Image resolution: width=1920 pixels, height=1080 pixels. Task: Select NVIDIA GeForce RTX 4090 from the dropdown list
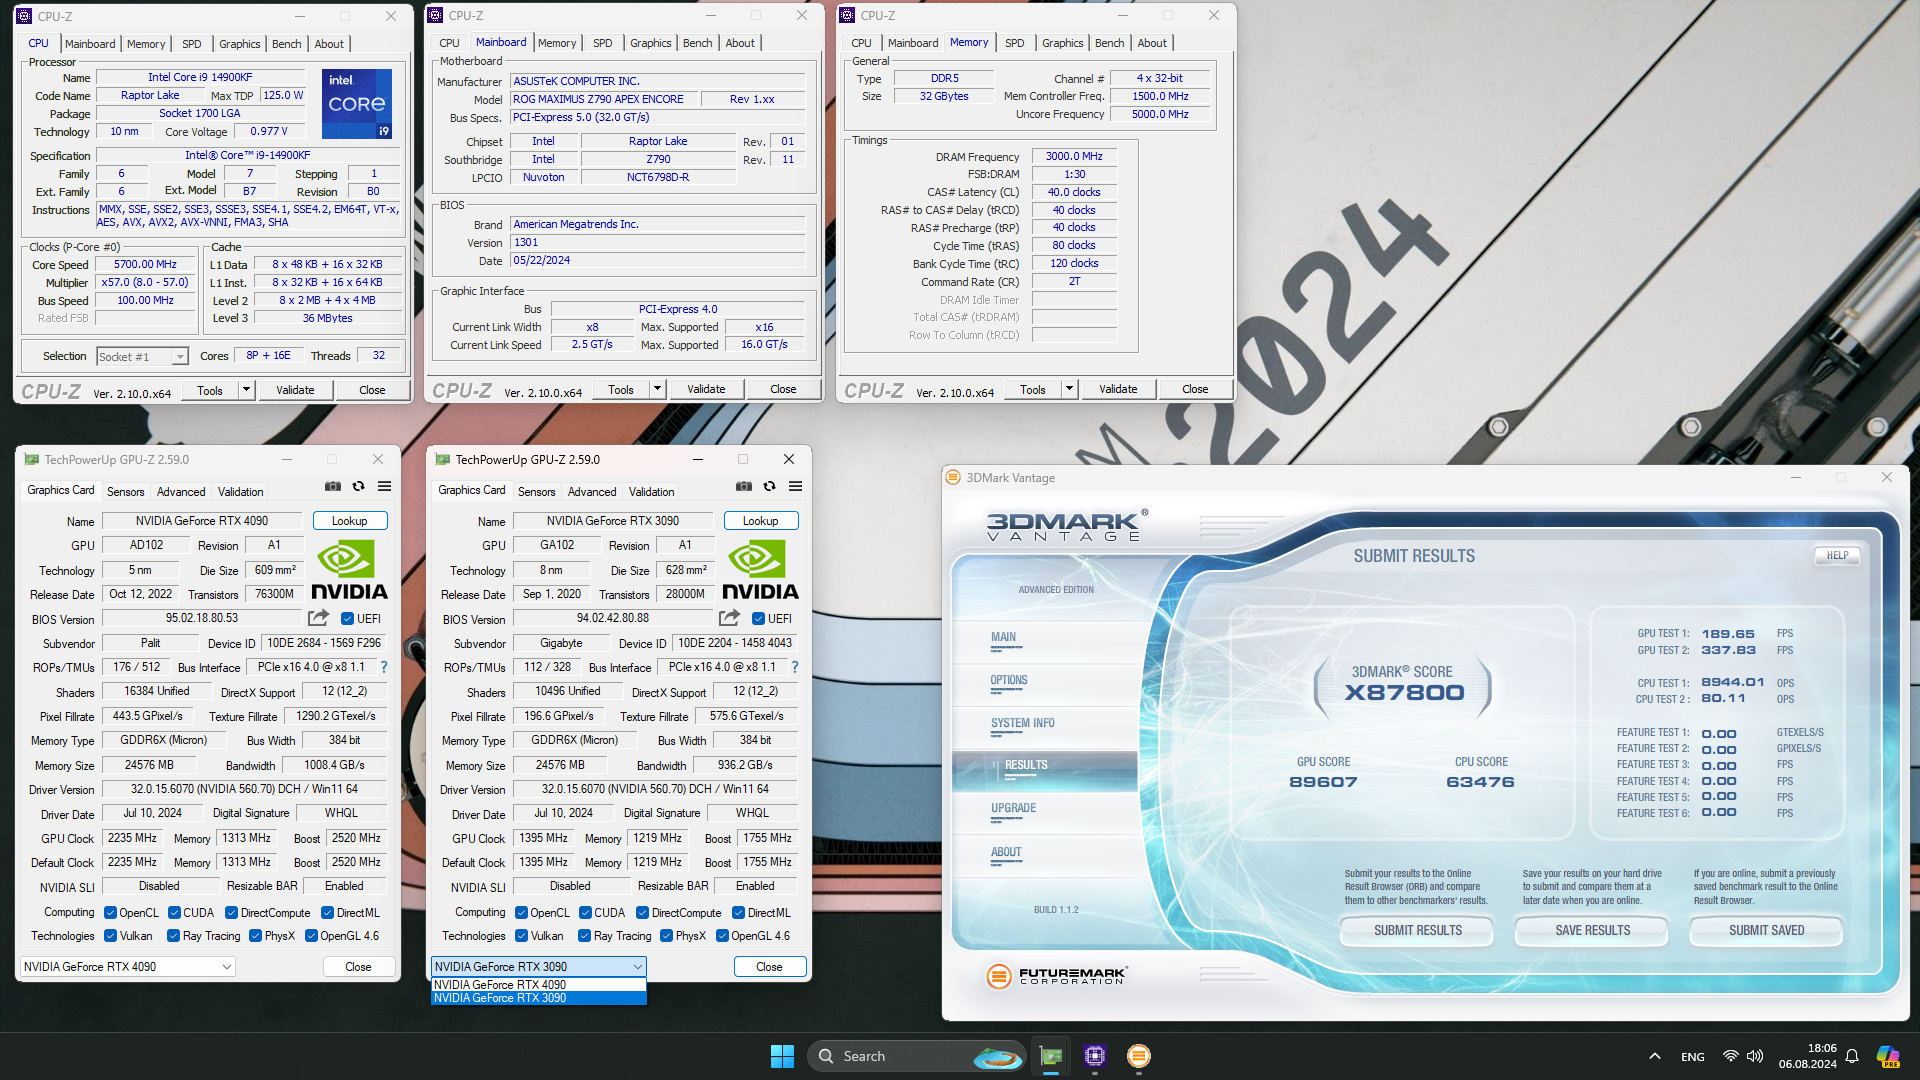(x=539, y=985)
